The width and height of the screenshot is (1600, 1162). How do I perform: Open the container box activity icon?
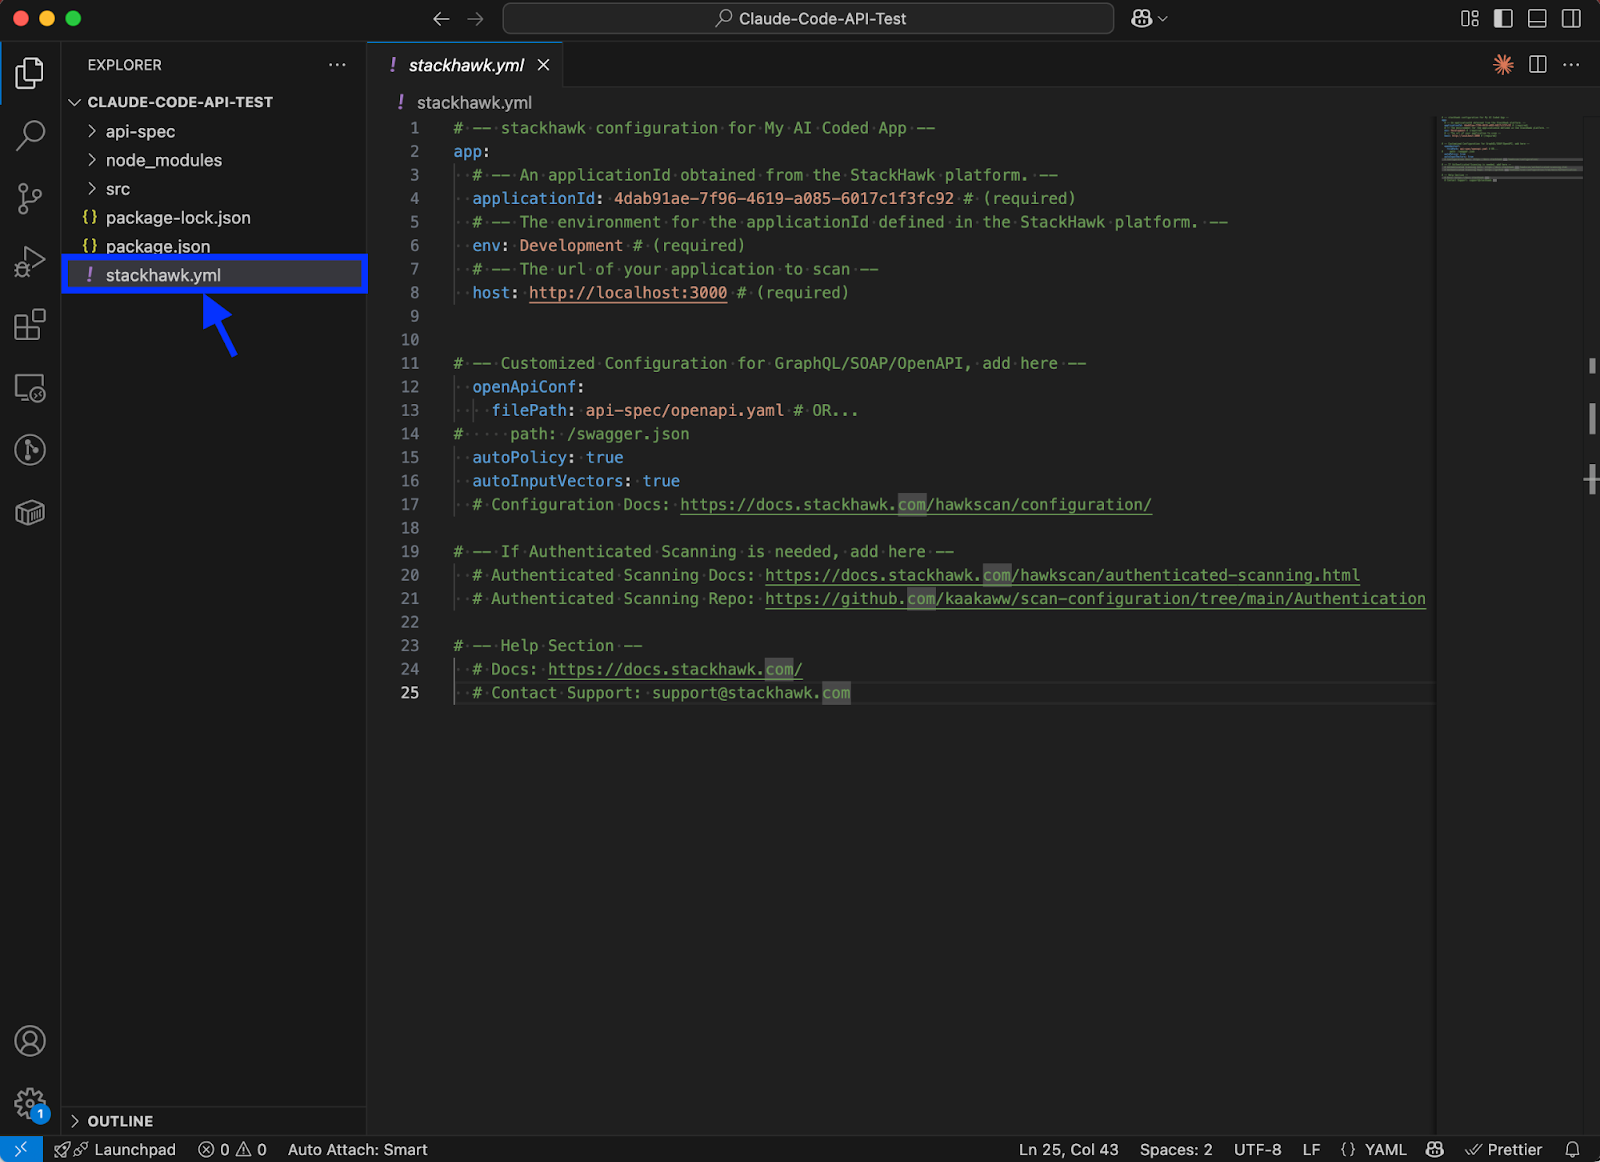(30, 513)
